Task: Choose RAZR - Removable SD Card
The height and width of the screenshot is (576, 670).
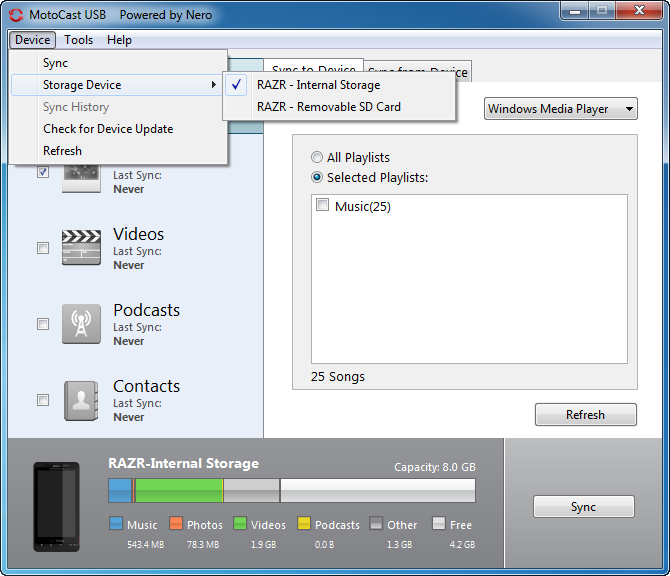Action: tap(328, 107)
